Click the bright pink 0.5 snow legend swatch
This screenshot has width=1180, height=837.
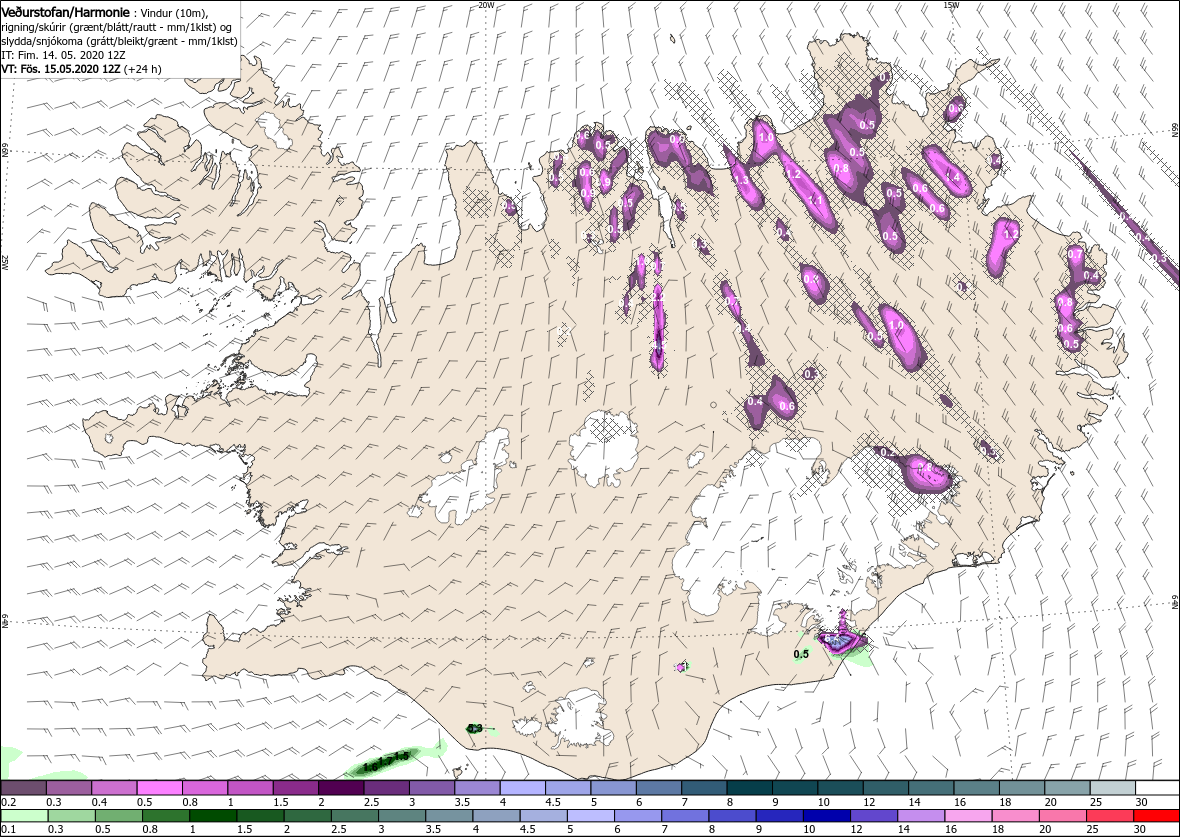point(160,787)
